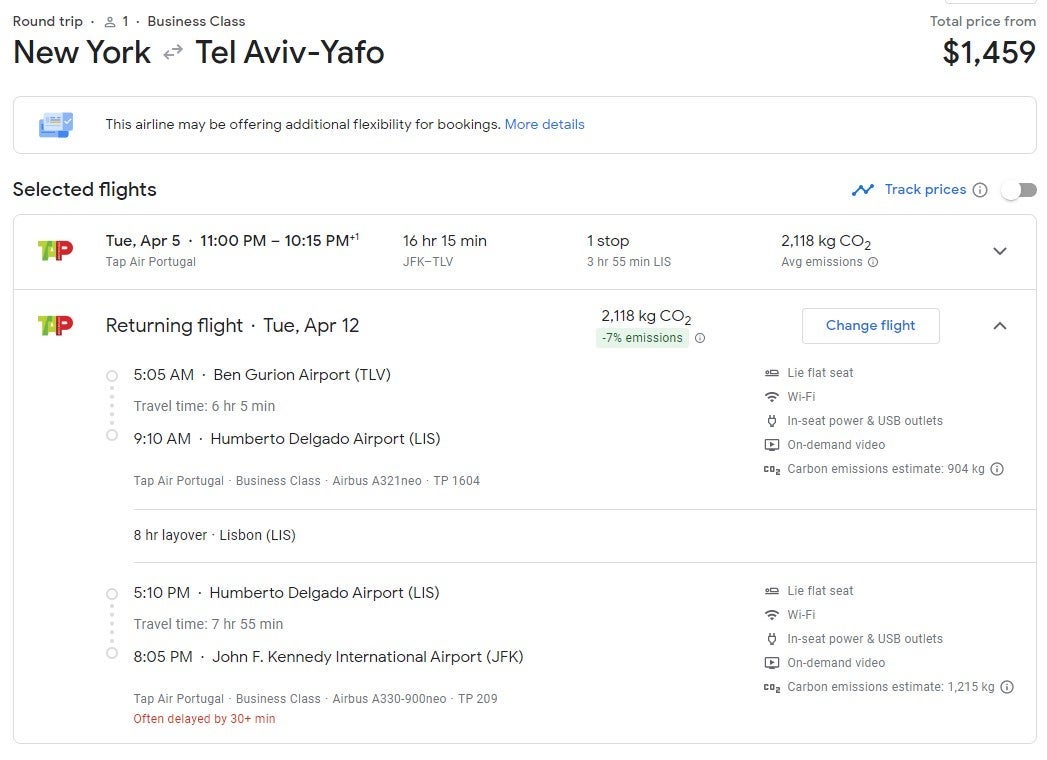The width and height of the screenshot is (1047, 760).
Task: Click the round trip arrows icon
Action: [173, 53]
